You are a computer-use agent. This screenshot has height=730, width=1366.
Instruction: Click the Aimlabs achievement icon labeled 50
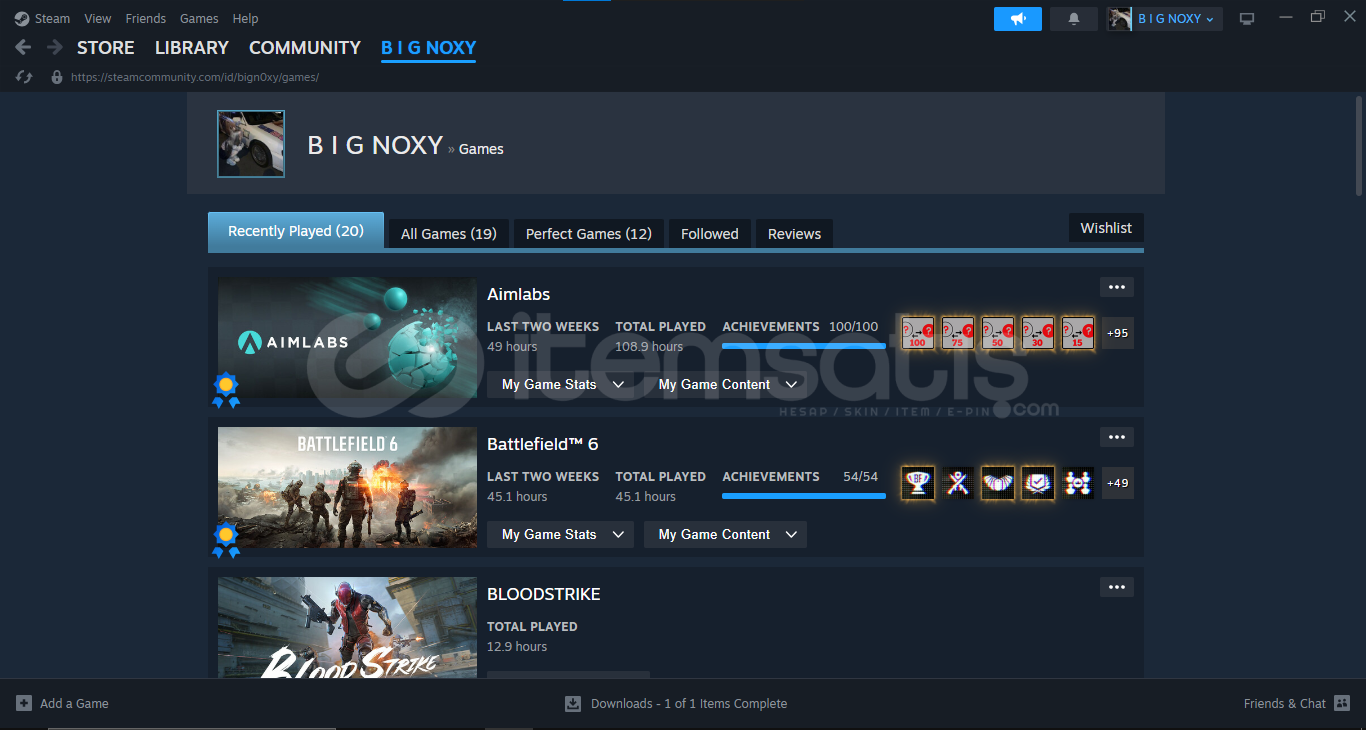(998, 333)
